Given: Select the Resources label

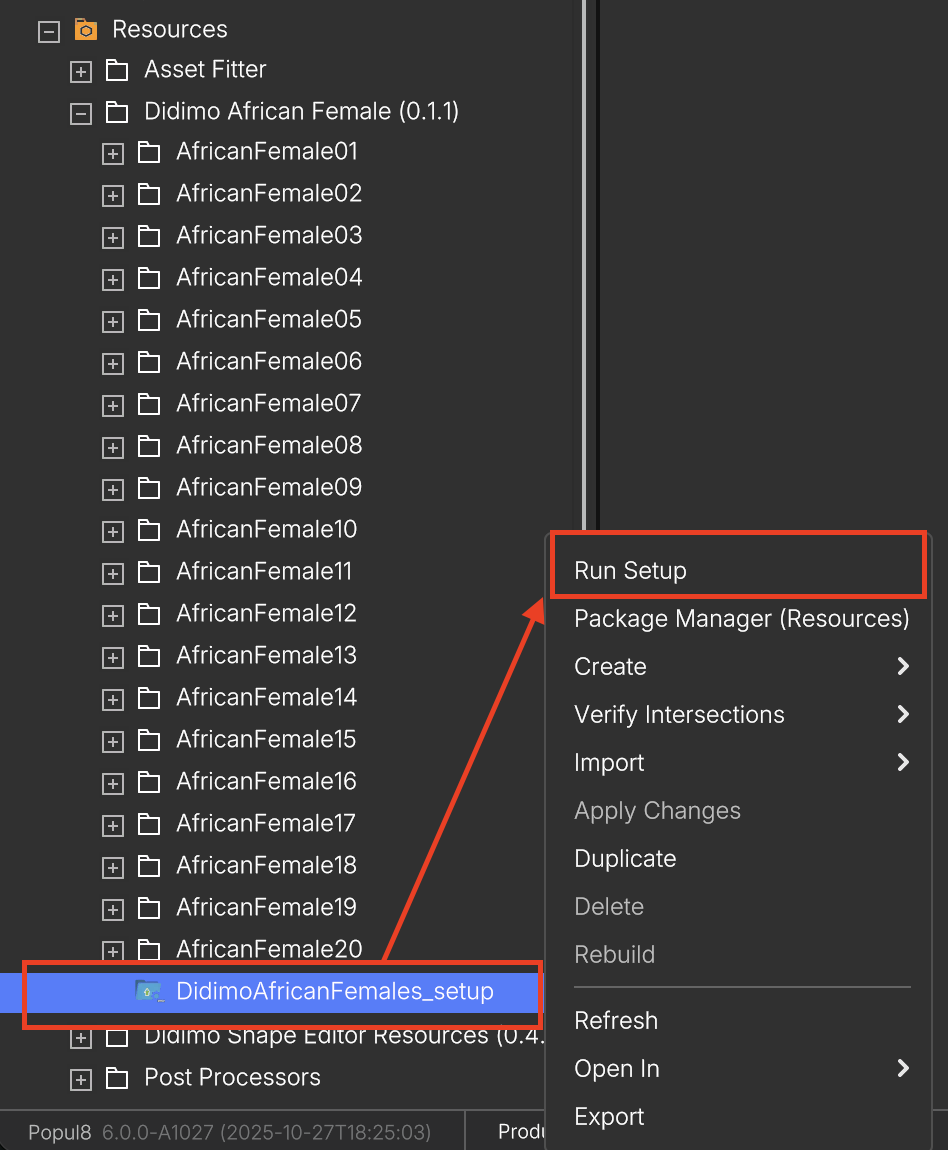Looking at the screenshot, I should coord(170,29).
